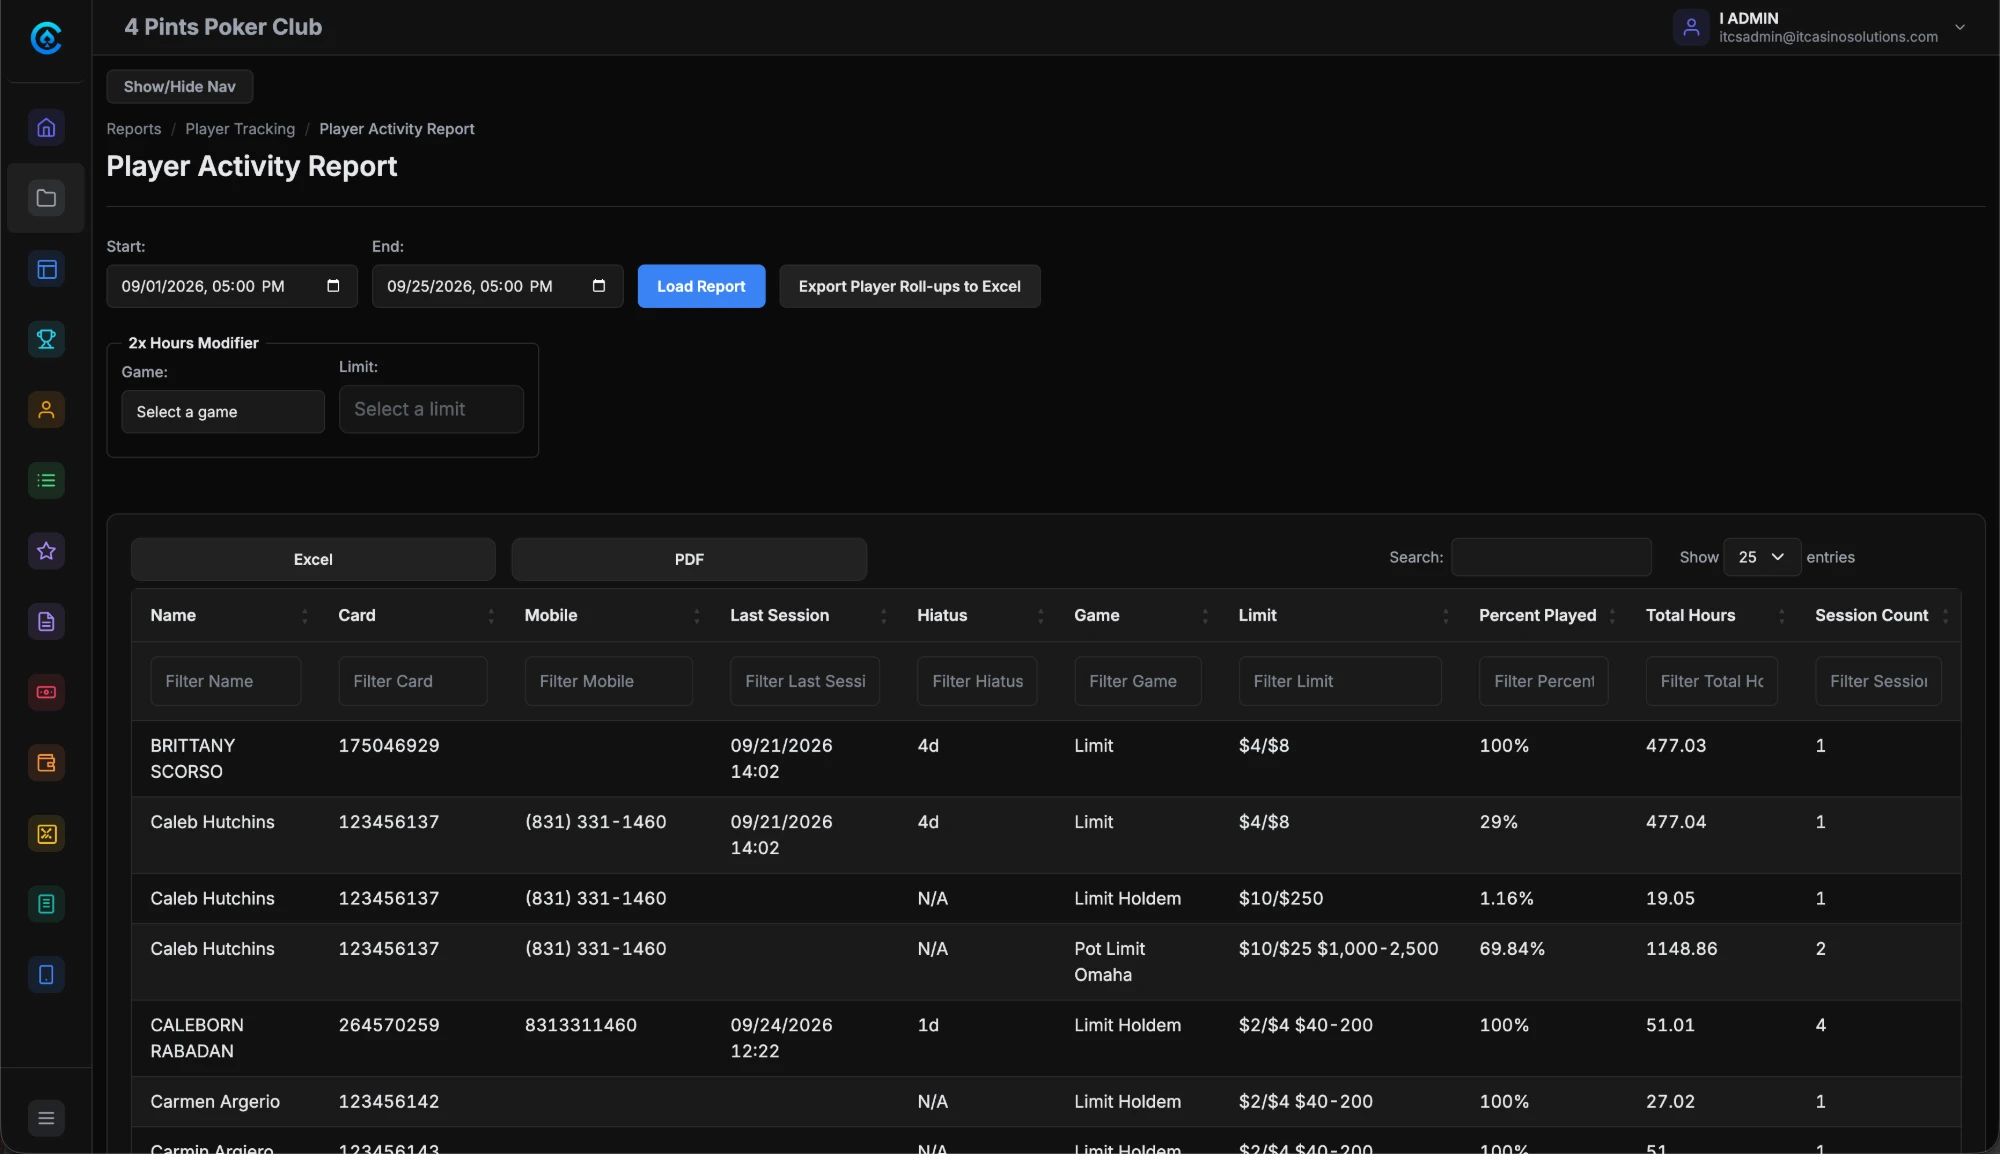
Task: Open the calendar picker for the Start date
Action: click(333, 286)
